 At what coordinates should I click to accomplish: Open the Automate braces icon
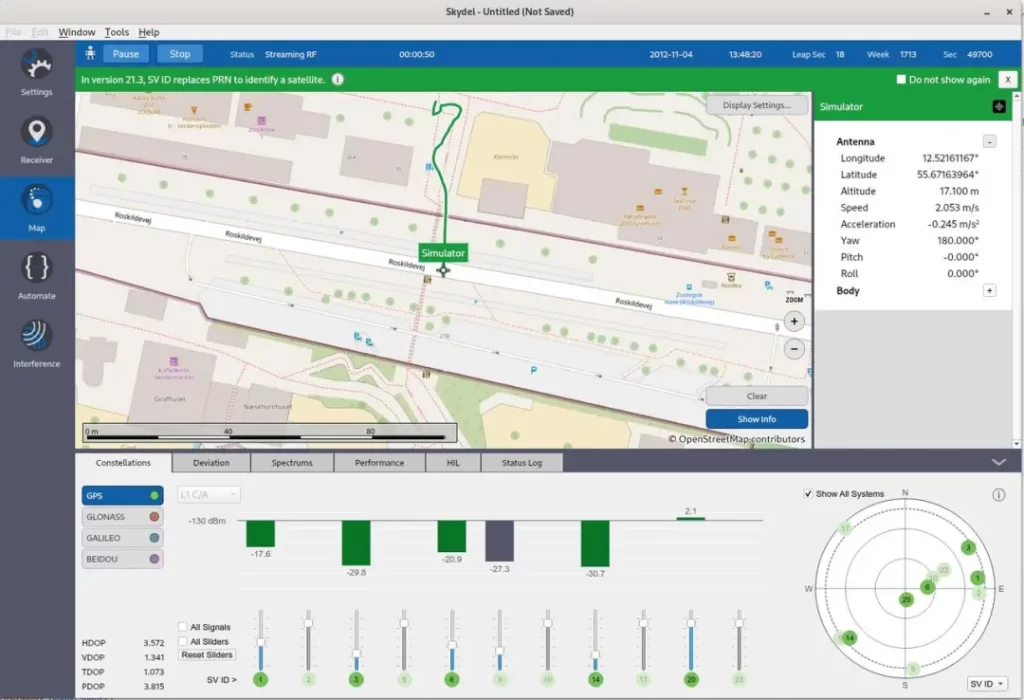coord(37,276)
